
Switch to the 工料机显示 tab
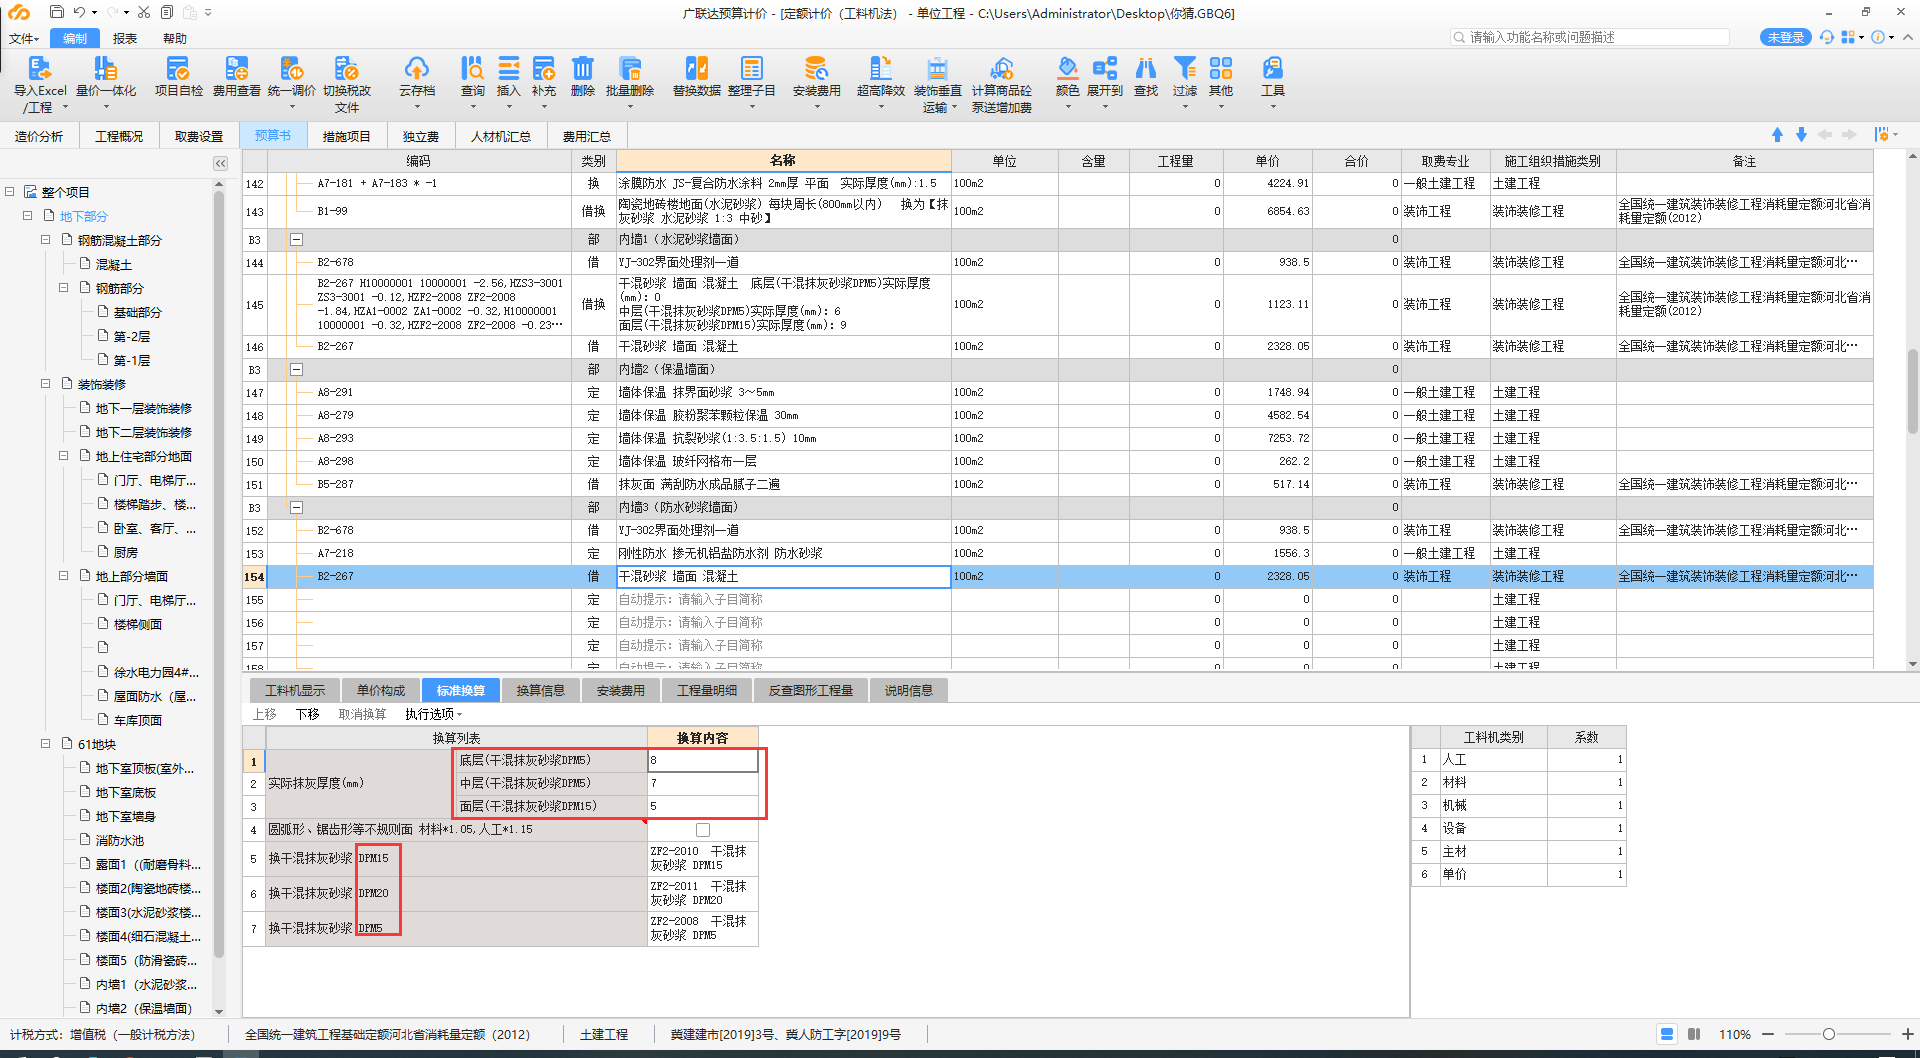pos(295,690)
